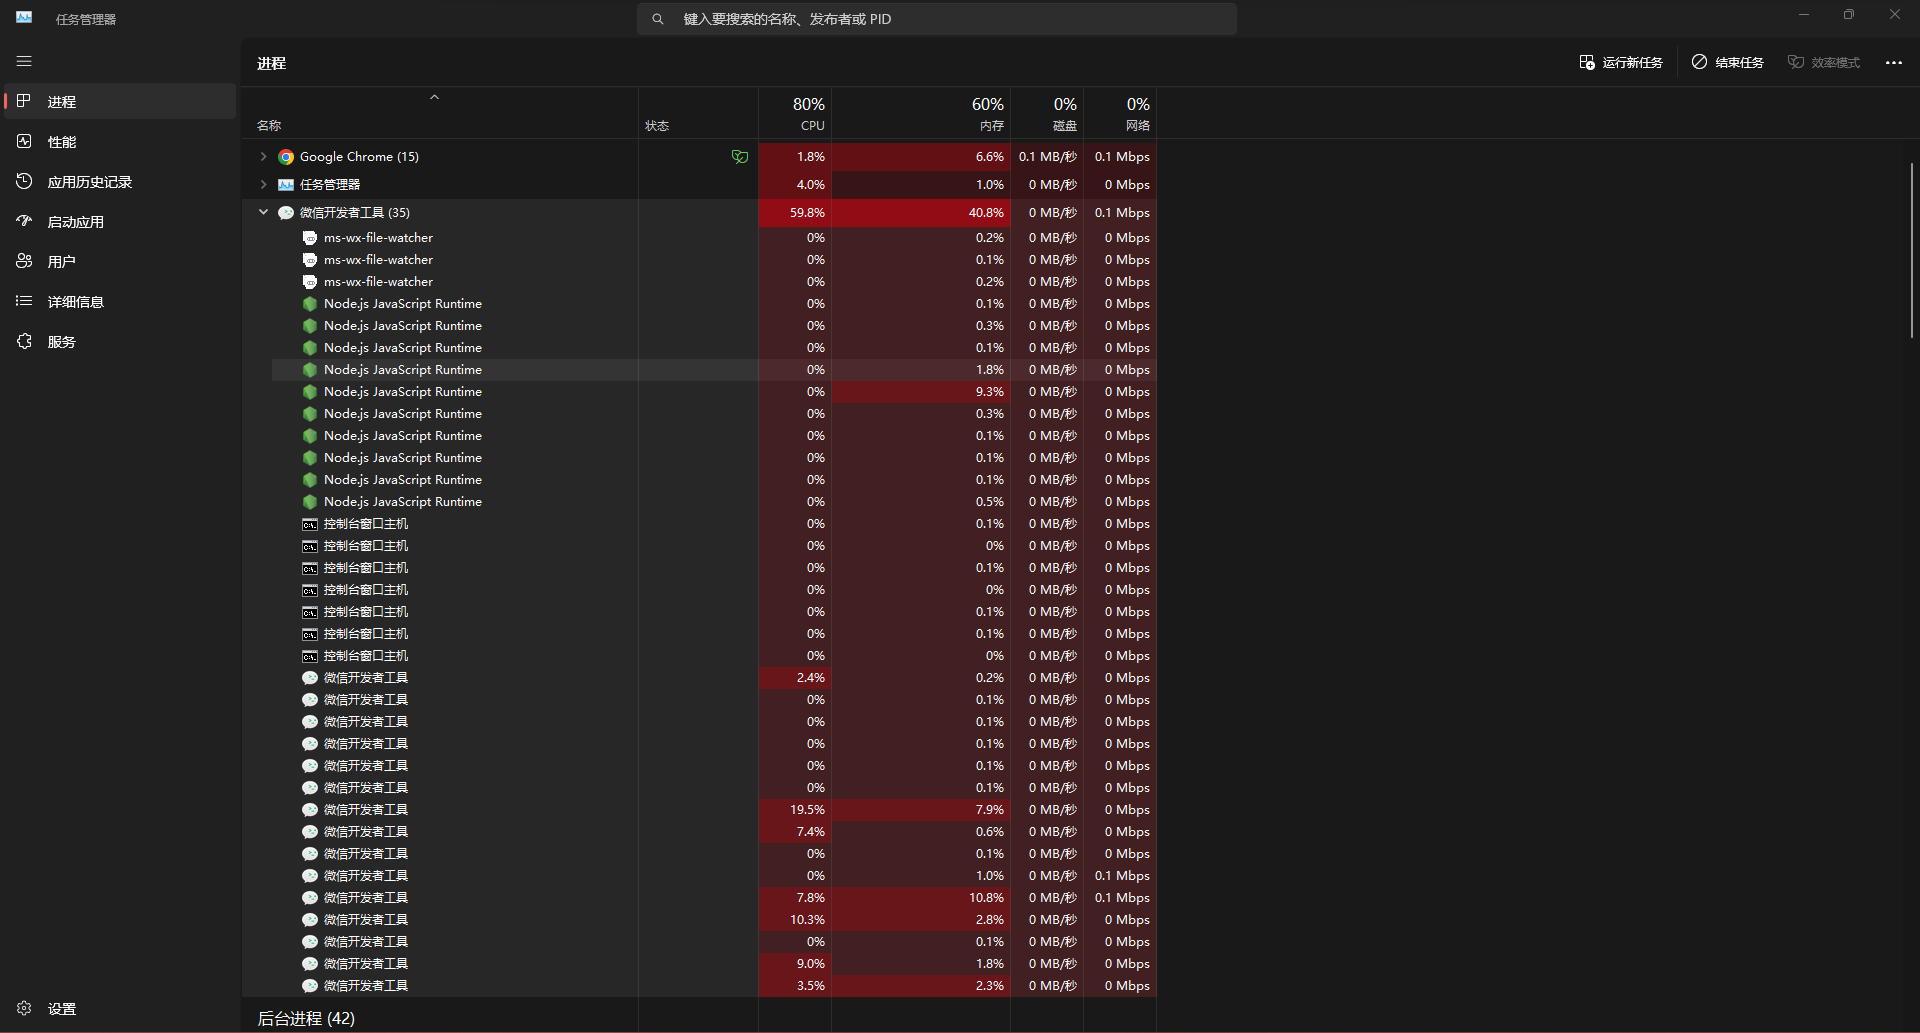The image size is (1920, 1033).
Task: Open 启动应用 via its sidebar icon
Action: click(x=24, y=221)
